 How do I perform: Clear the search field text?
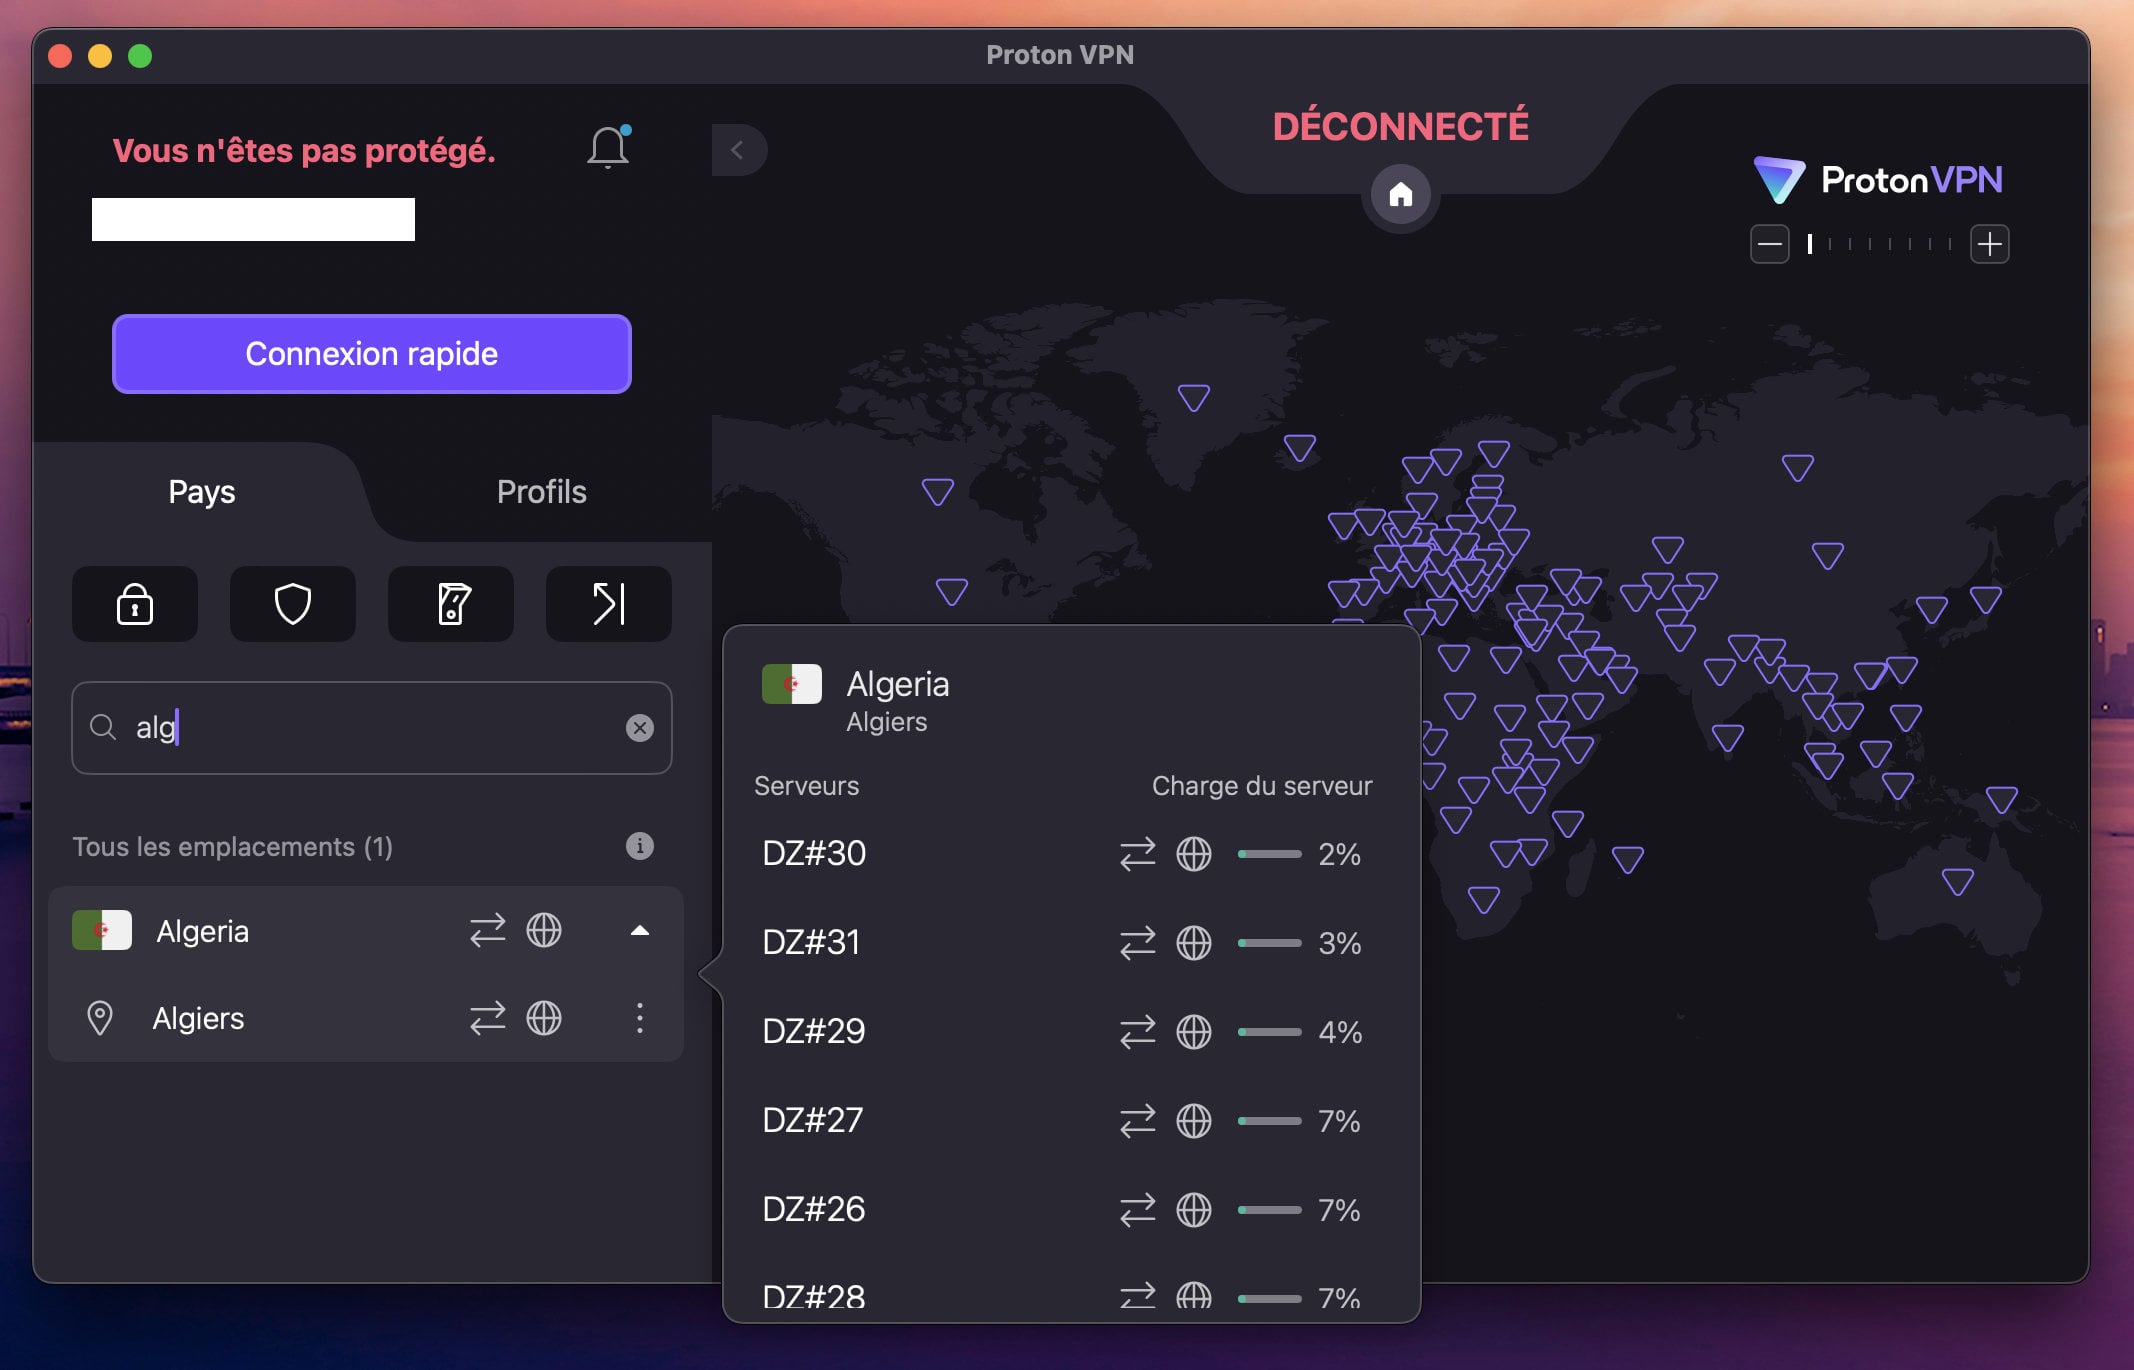[640, 728]
